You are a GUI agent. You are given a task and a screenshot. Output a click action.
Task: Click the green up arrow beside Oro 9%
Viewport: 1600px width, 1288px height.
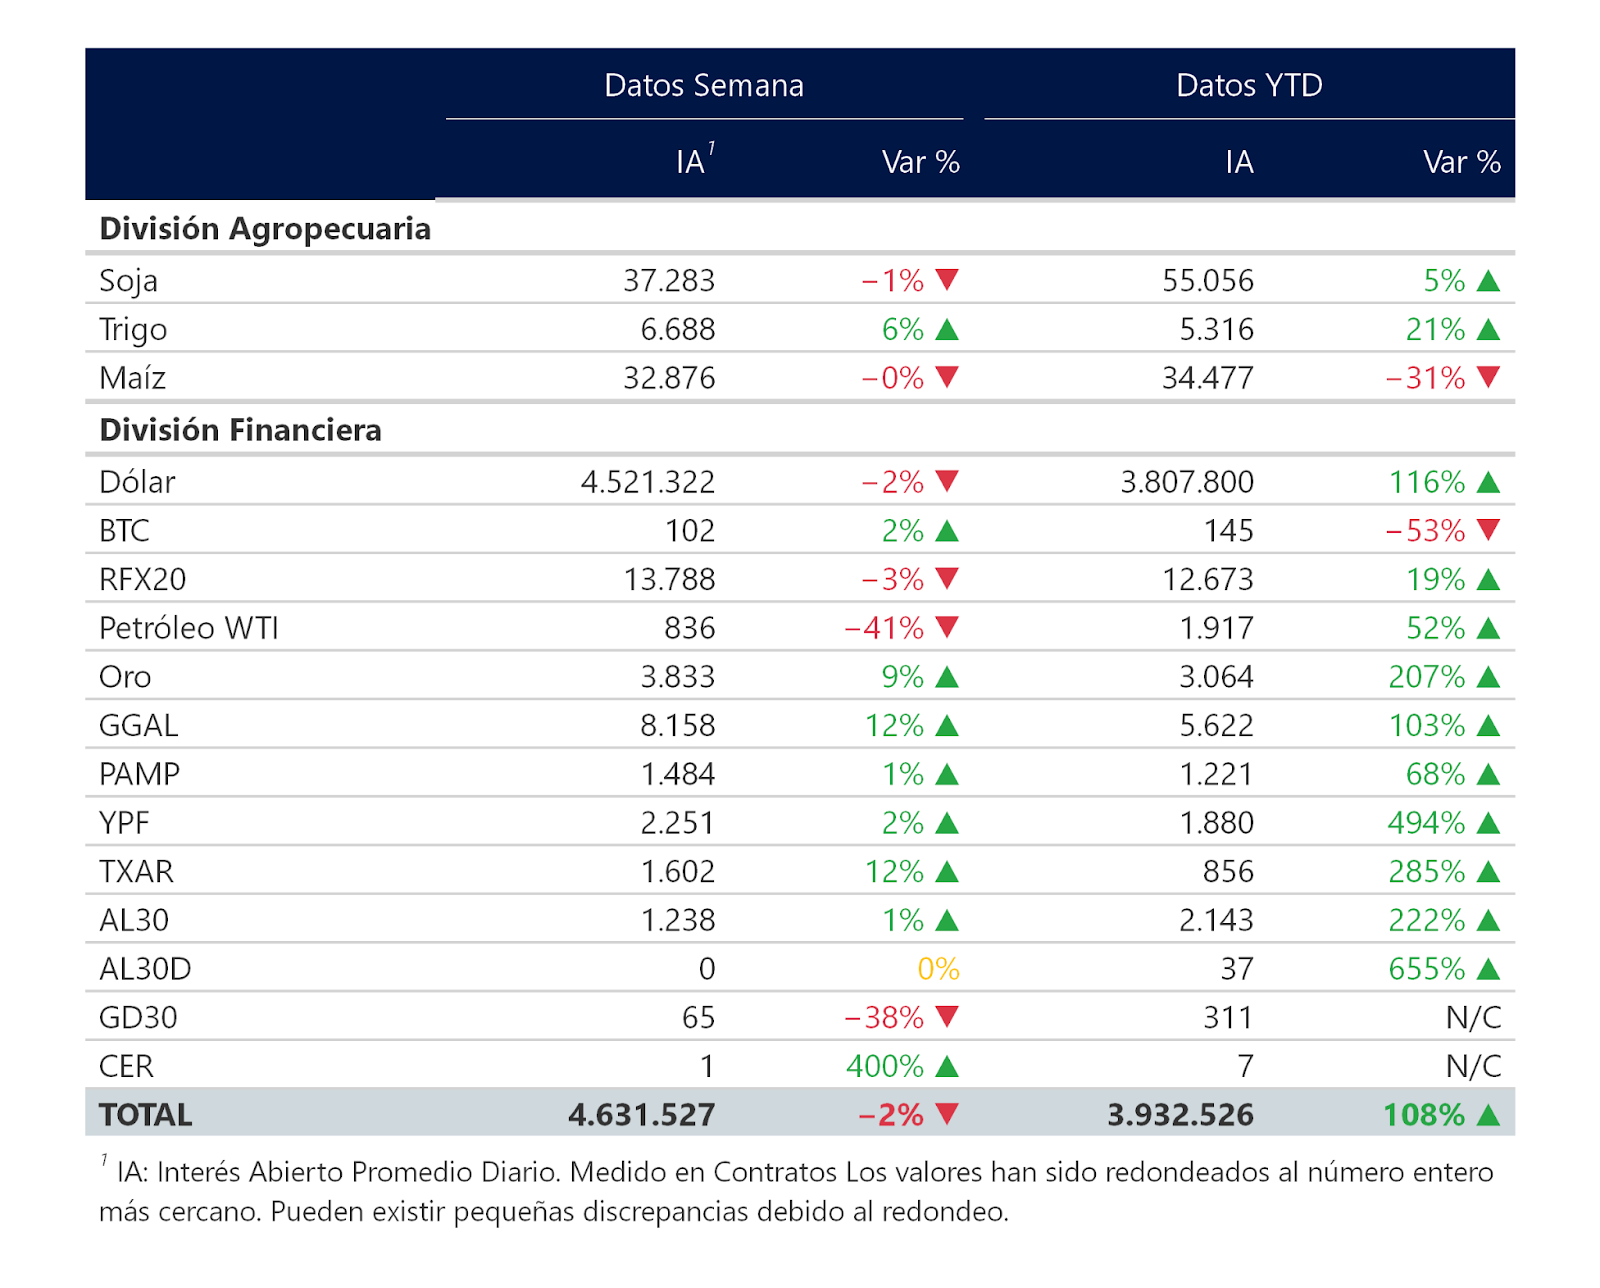click(x=947, y=677)
